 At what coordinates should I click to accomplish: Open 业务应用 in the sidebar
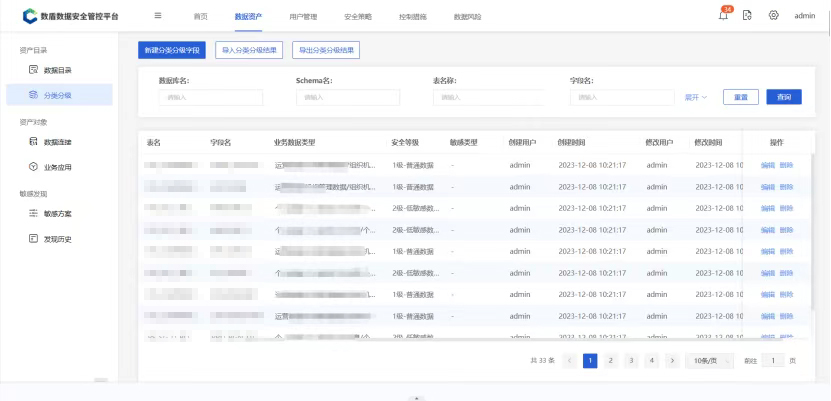pos(57,167)
